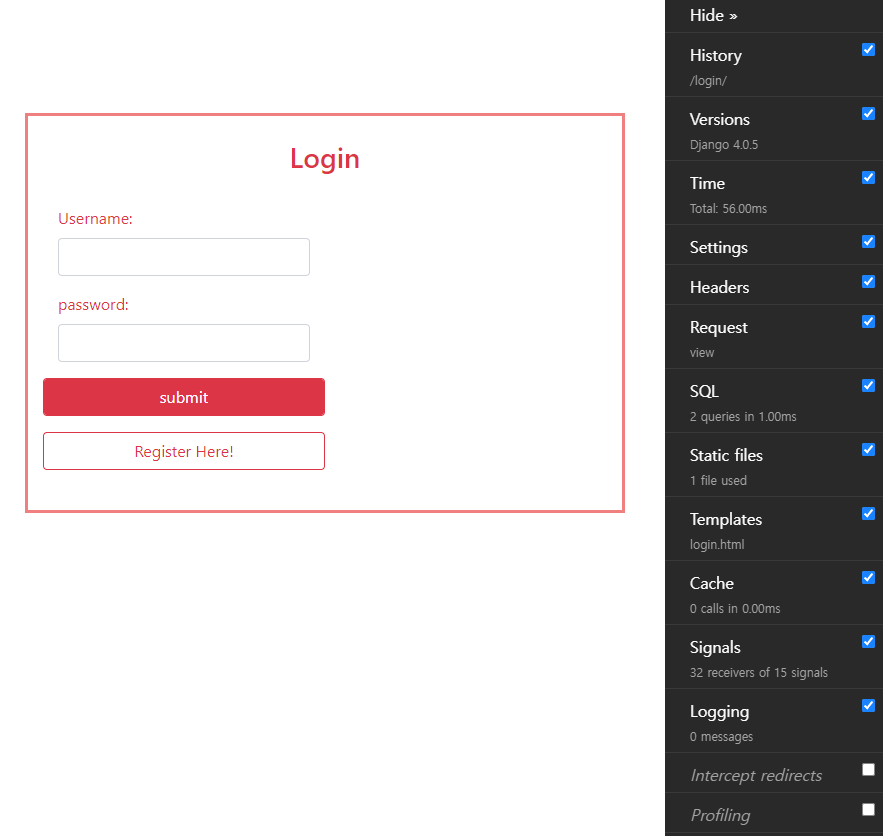
Task: Open the Time panel
Action: pyautogui.click(x=707, y=184)
